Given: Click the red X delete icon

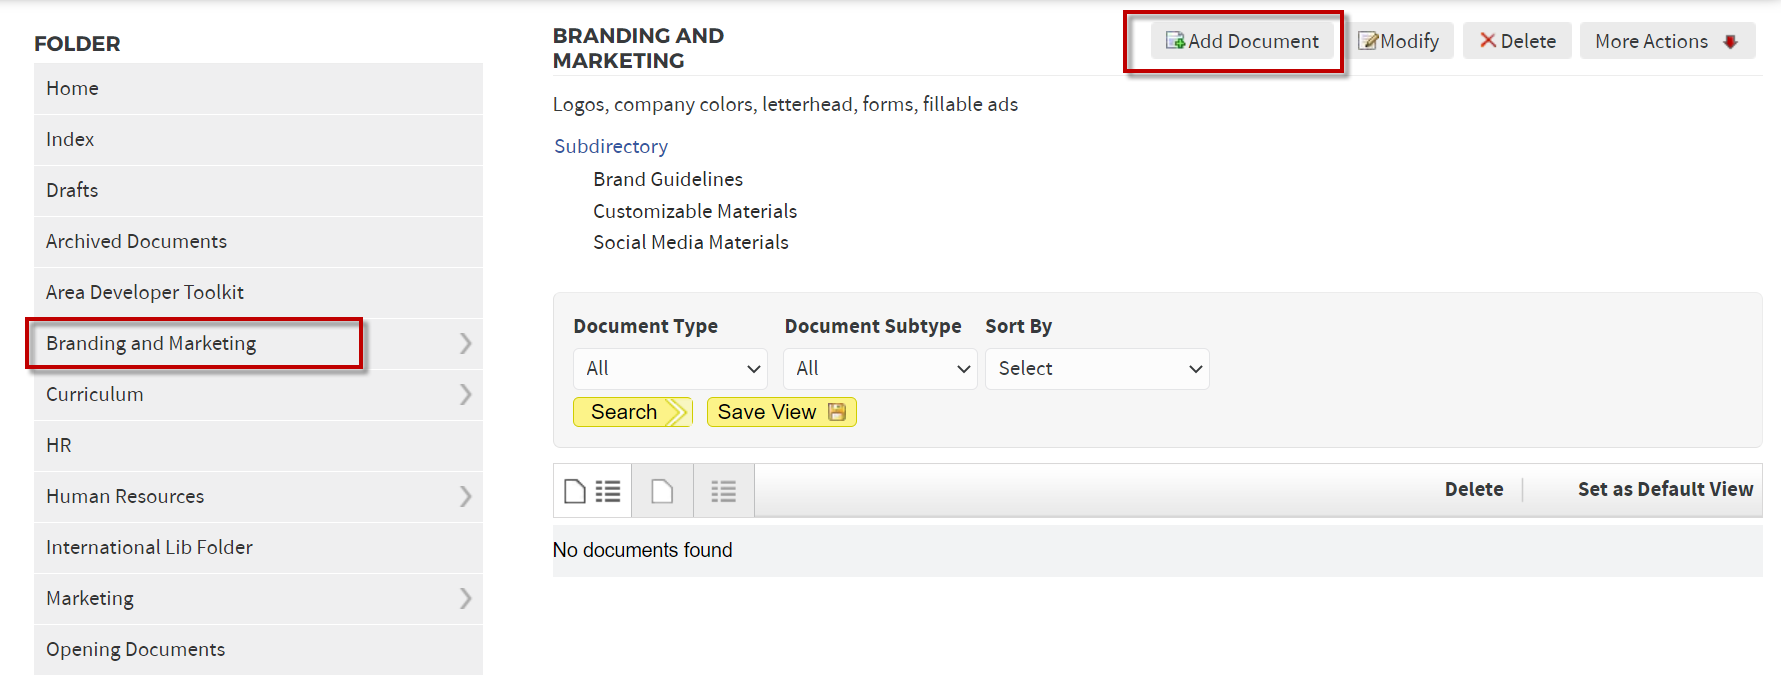Looking at the screenshot, I should 1488,40.
